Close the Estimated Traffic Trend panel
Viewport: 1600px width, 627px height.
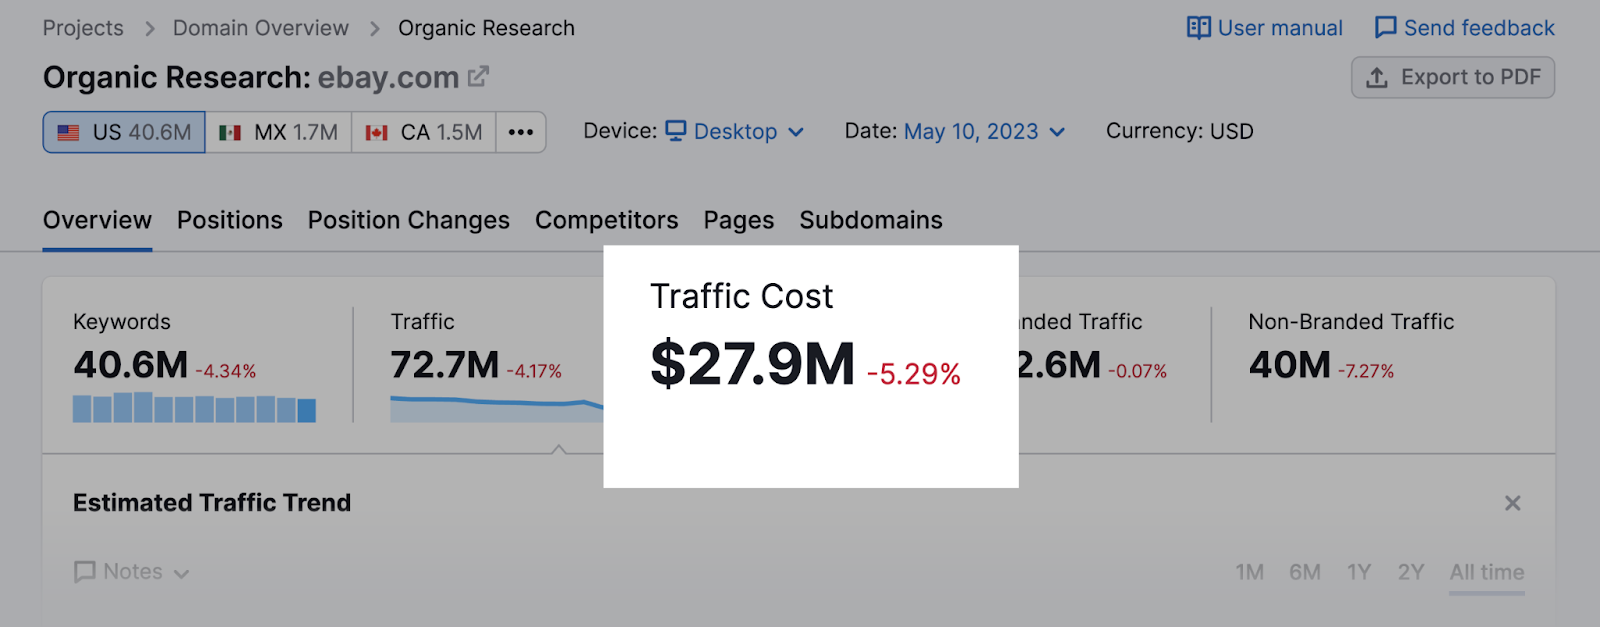tap(1513, 503)
